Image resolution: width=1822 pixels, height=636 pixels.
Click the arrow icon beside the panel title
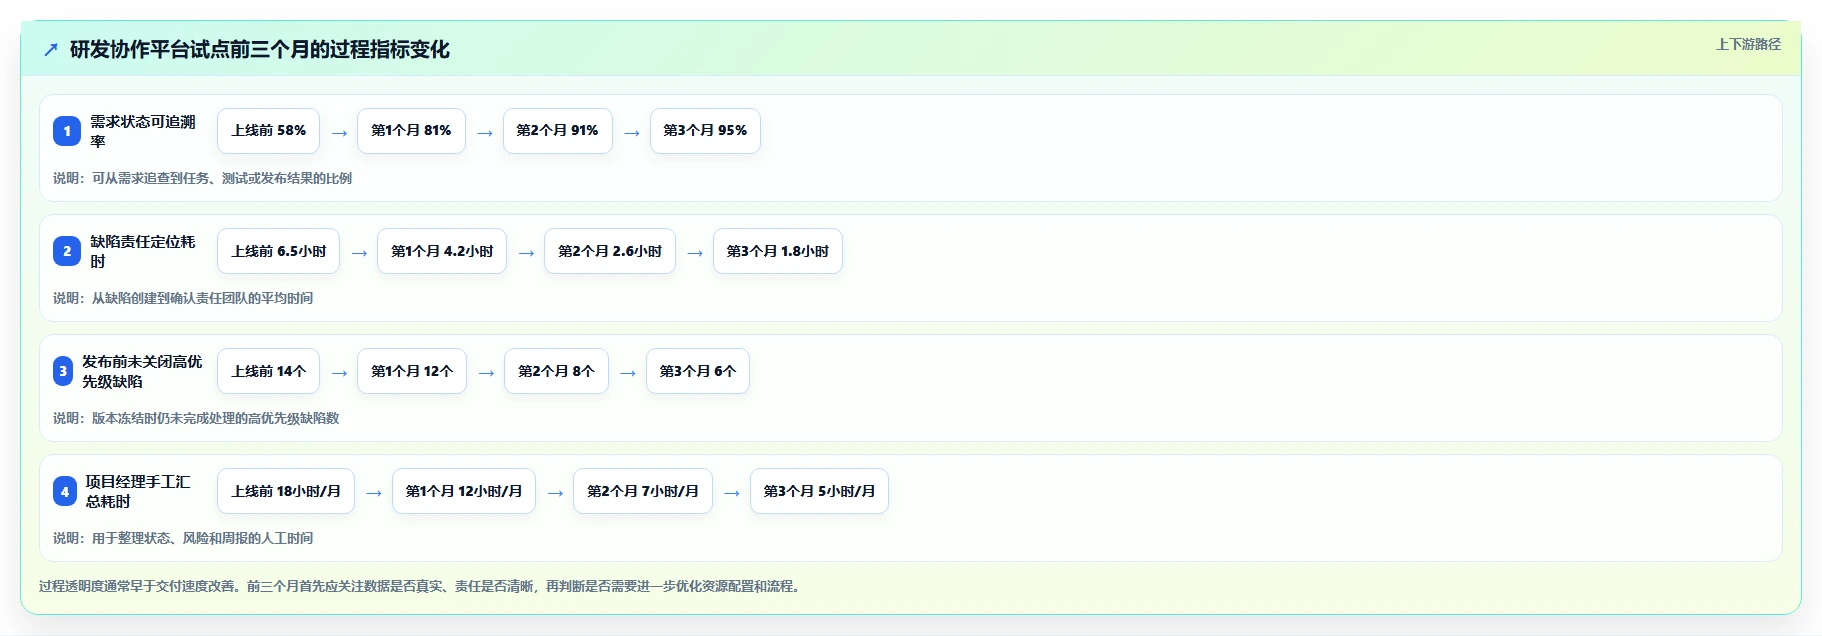coord(51,50)
